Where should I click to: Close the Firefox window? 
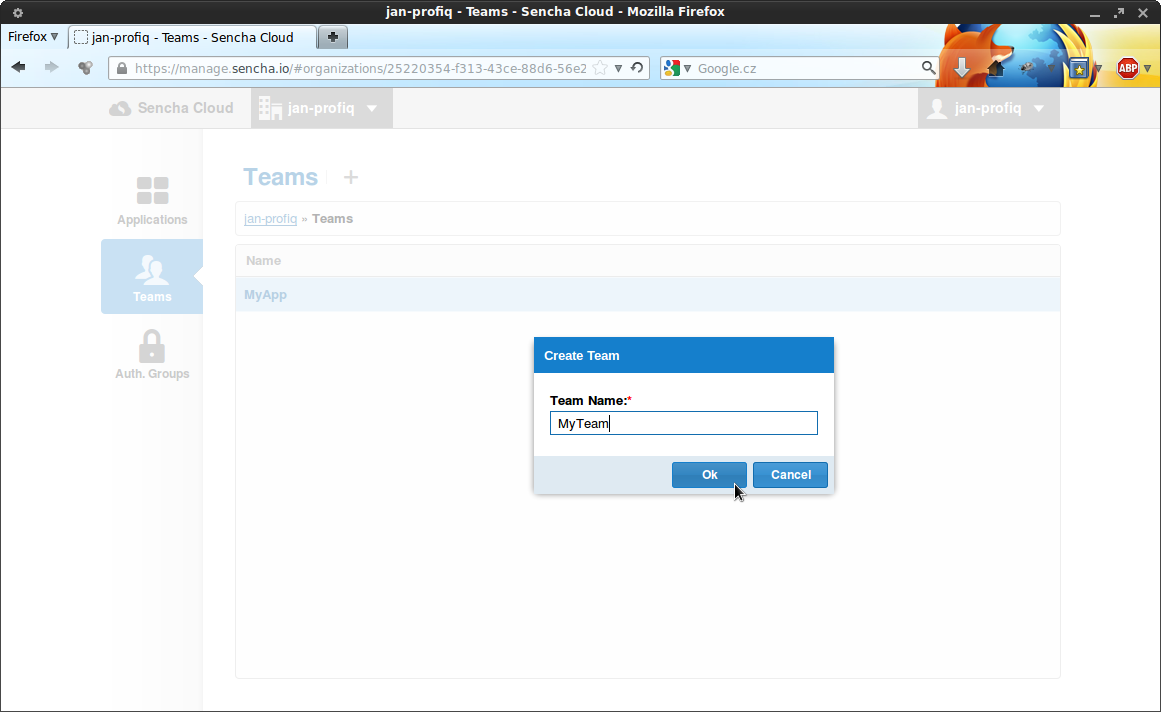(x=1142, y=13)
